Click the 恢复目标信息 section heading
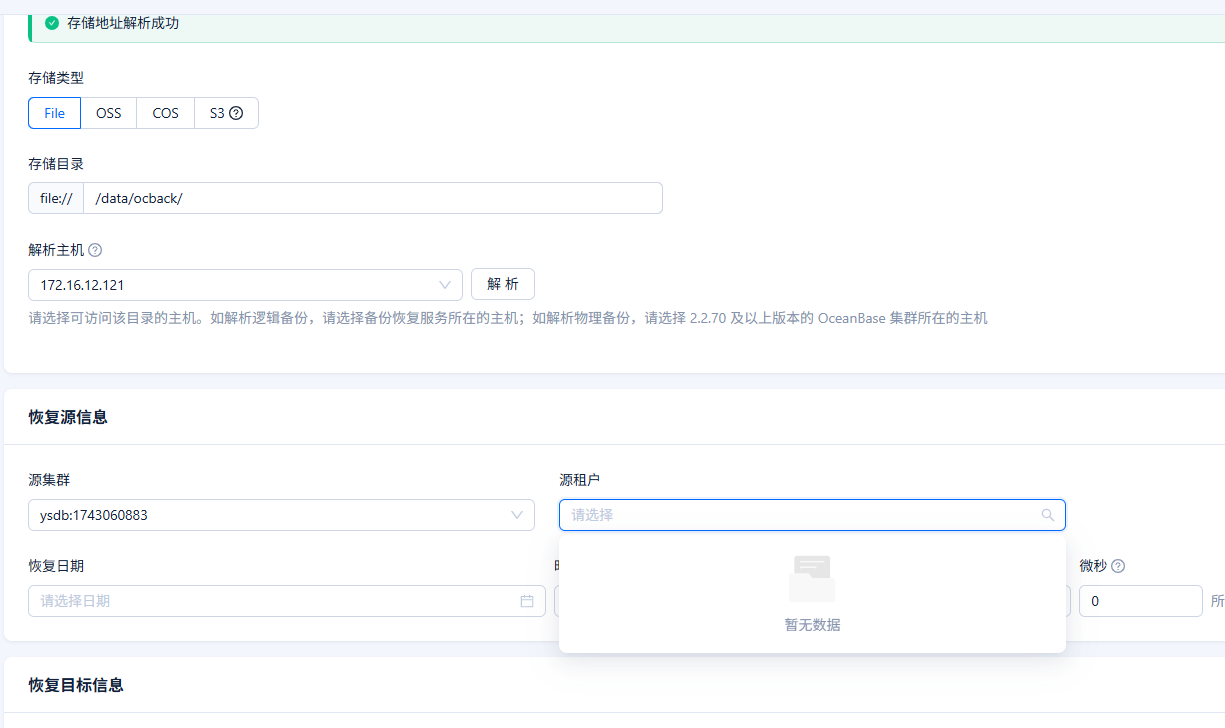Screen dimensions: 1225x728 tap(76, 685)
